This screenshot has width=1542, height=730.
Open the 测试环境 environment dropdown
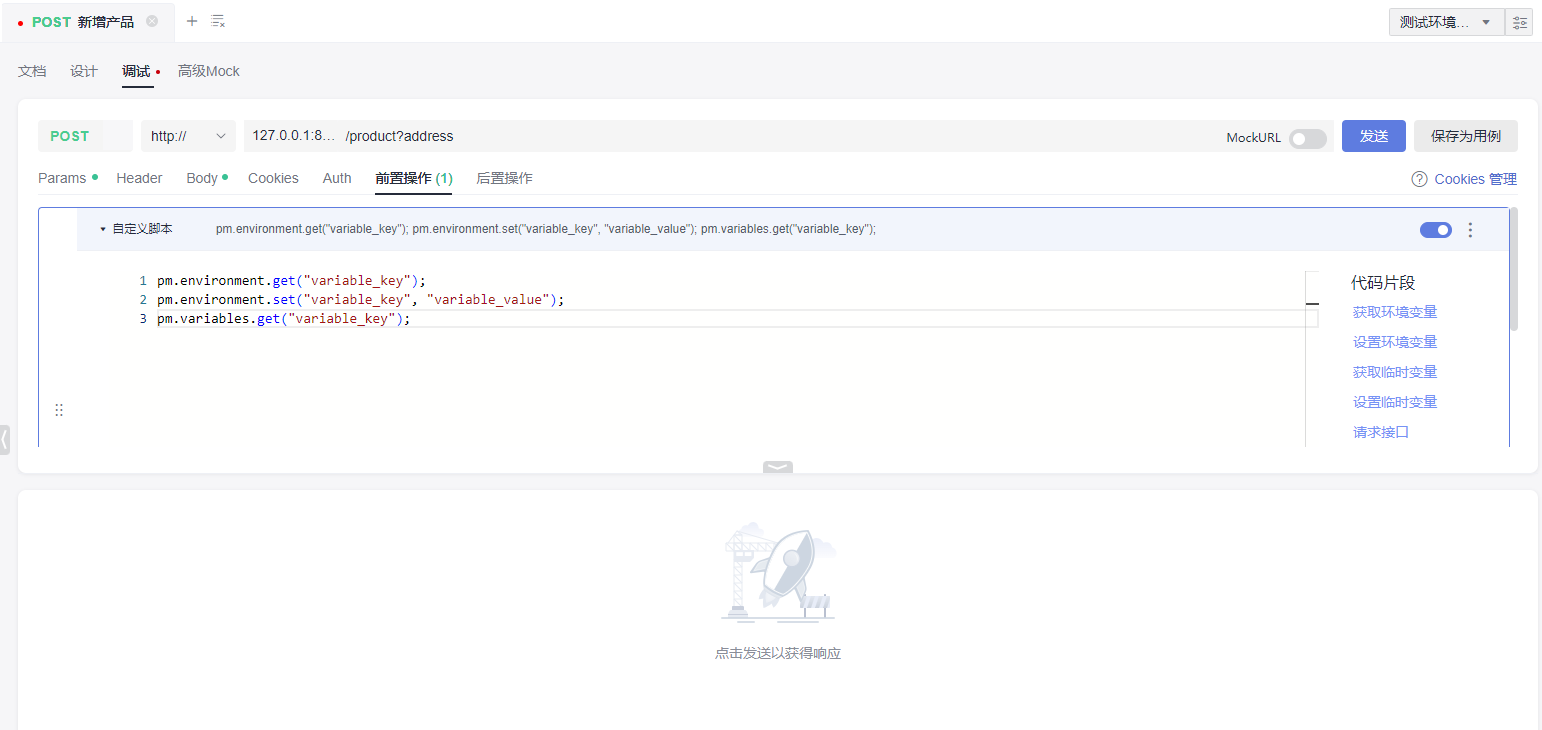(1446, 22)
